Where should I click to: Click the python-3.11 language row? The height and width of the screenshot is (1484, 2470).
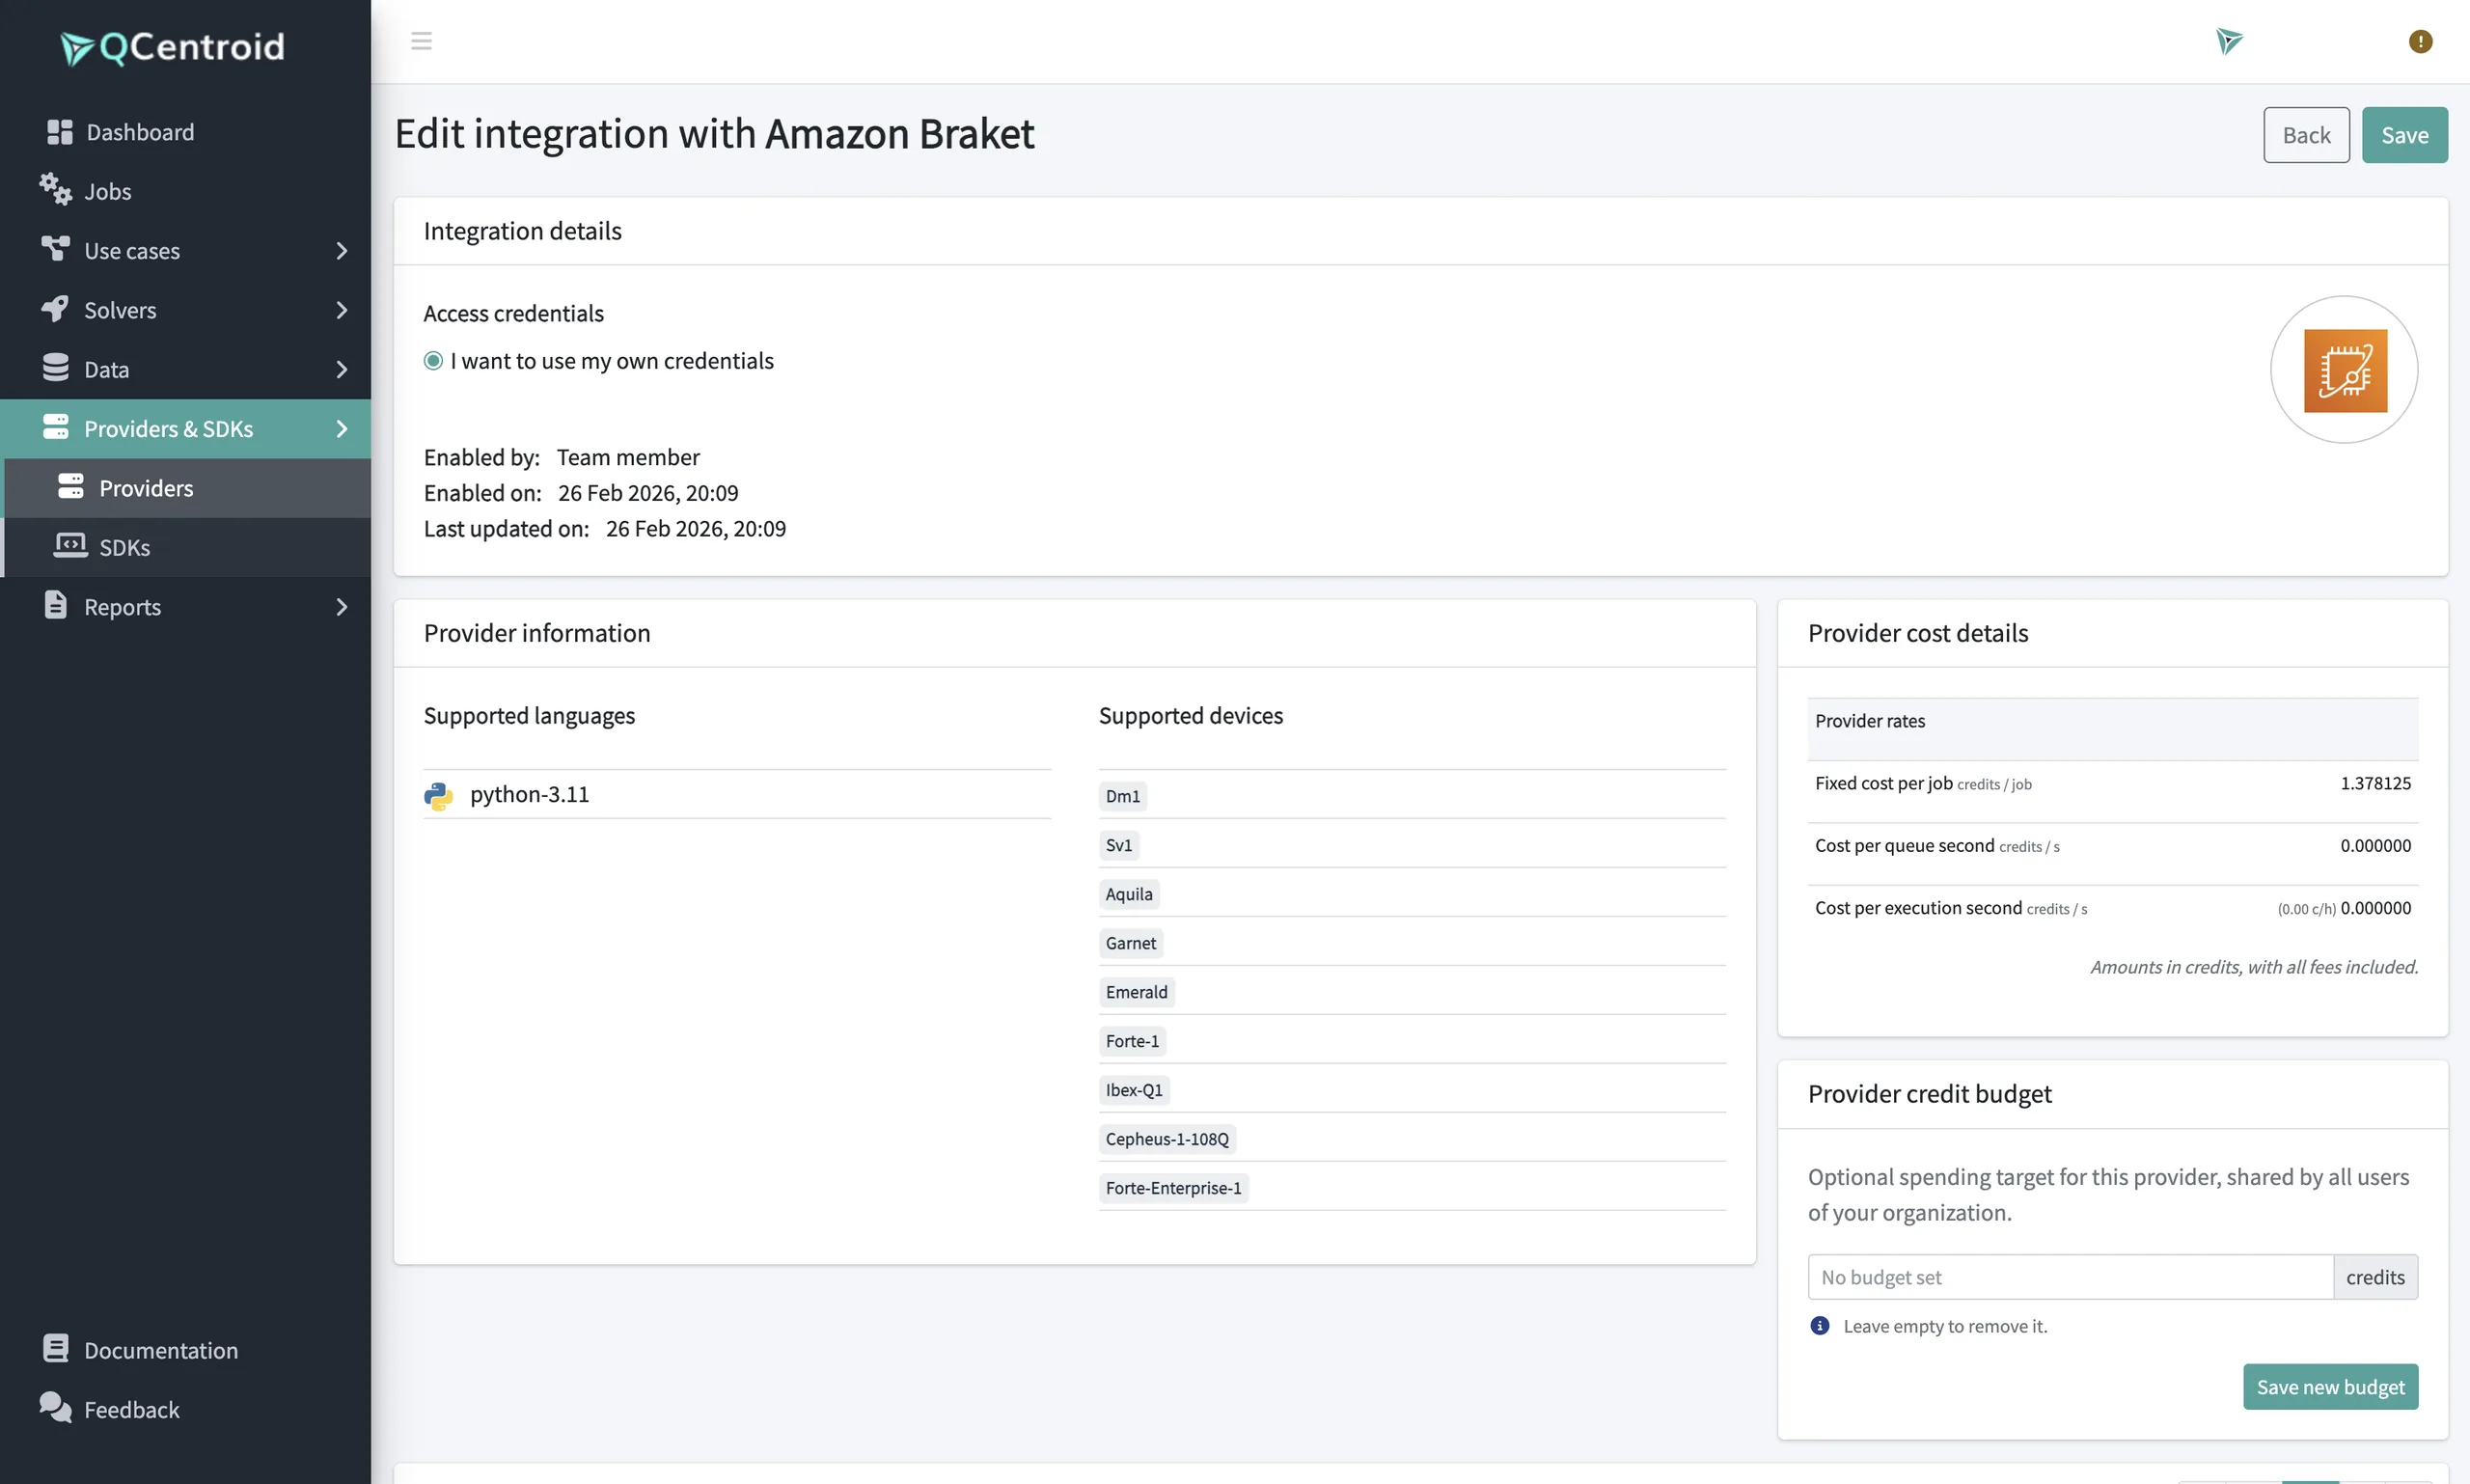[x=737, y=795]
